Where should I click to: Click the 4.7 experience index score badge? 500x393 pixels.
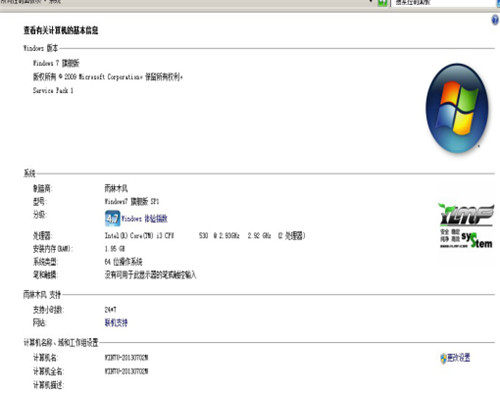point(112,218)
